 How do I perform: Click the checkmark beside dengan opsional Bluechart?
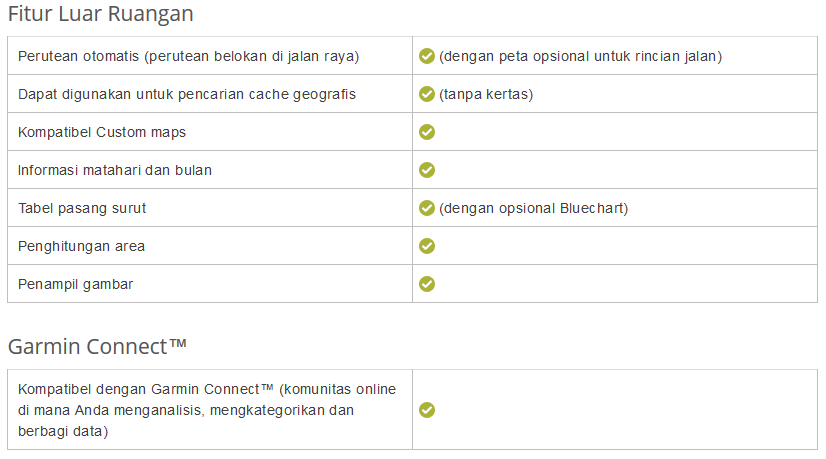427,208
